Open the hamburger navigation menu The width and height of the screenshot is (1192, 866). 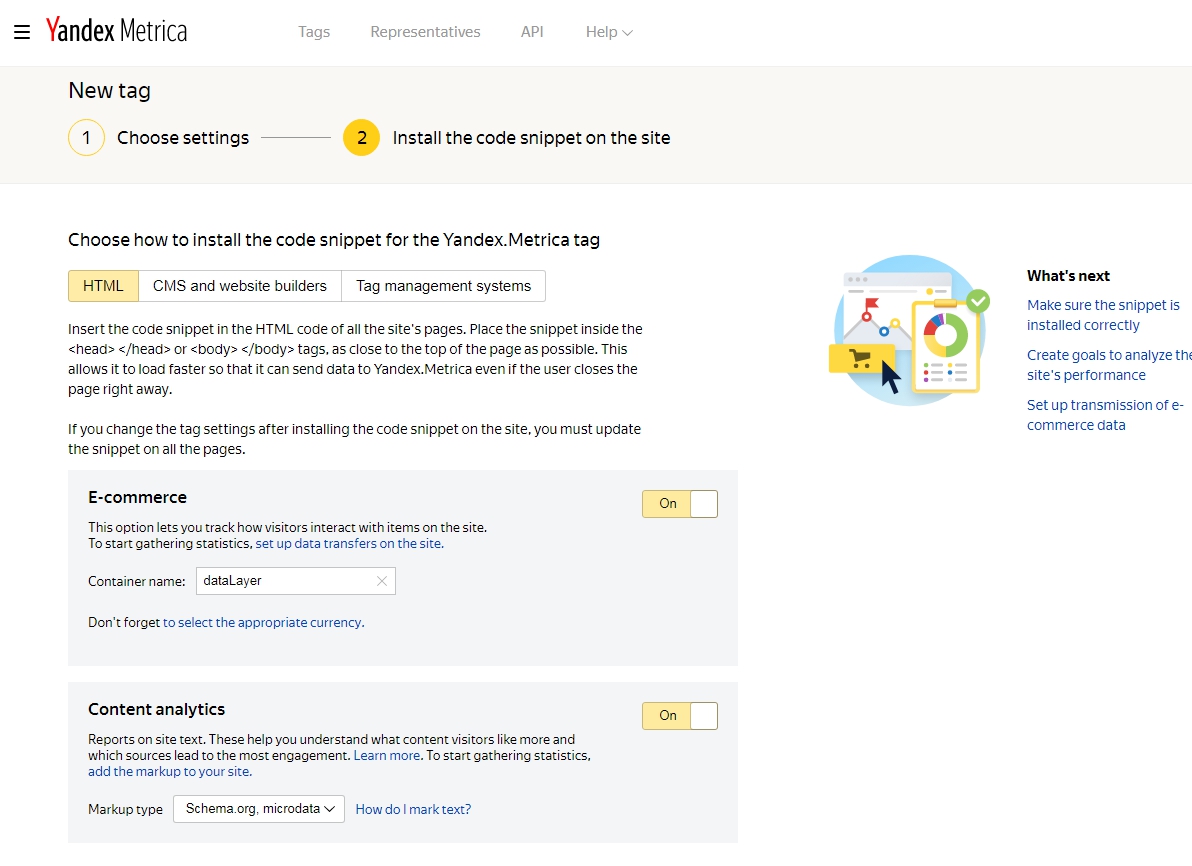pos(22,32)
